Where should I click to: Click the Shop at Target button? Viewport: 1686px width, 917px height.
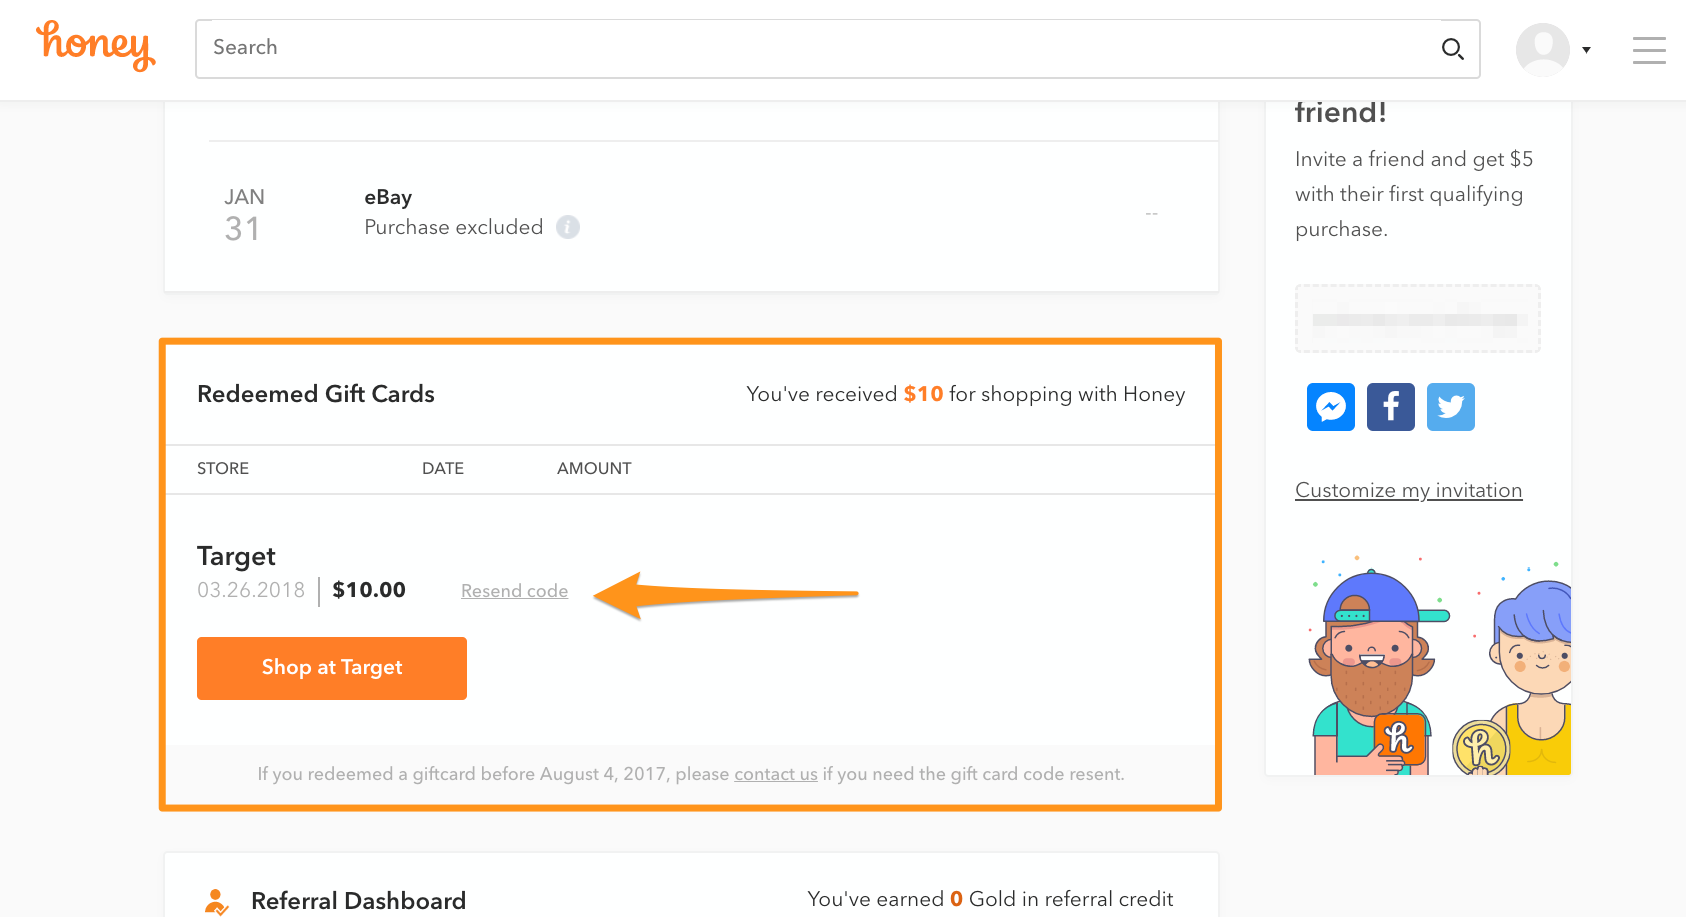click(332, 668)
